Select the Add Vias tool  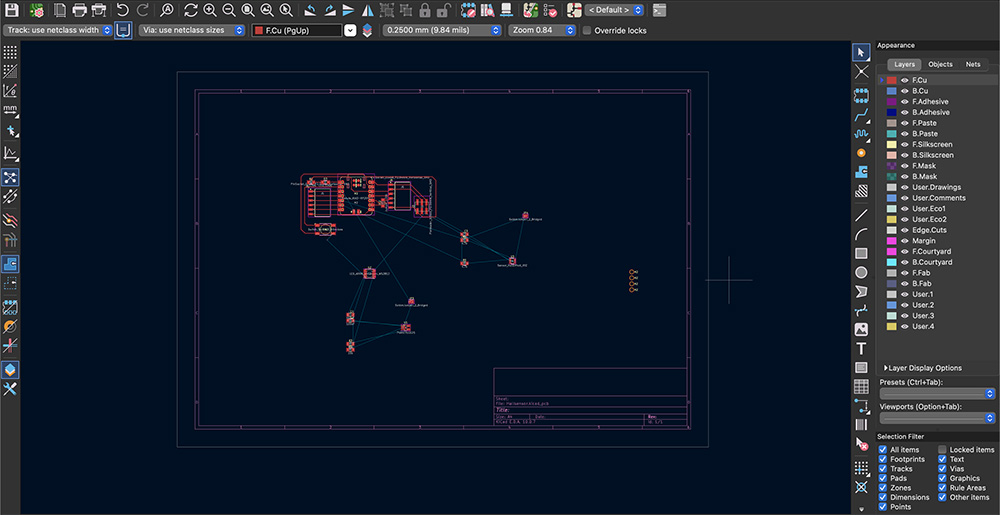[862, 153]
